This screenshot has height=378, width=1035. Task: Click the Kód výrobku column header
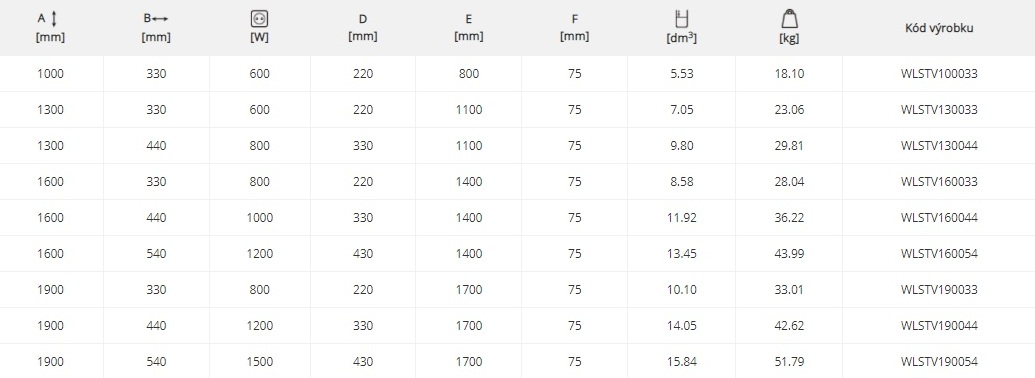[939, 28]
